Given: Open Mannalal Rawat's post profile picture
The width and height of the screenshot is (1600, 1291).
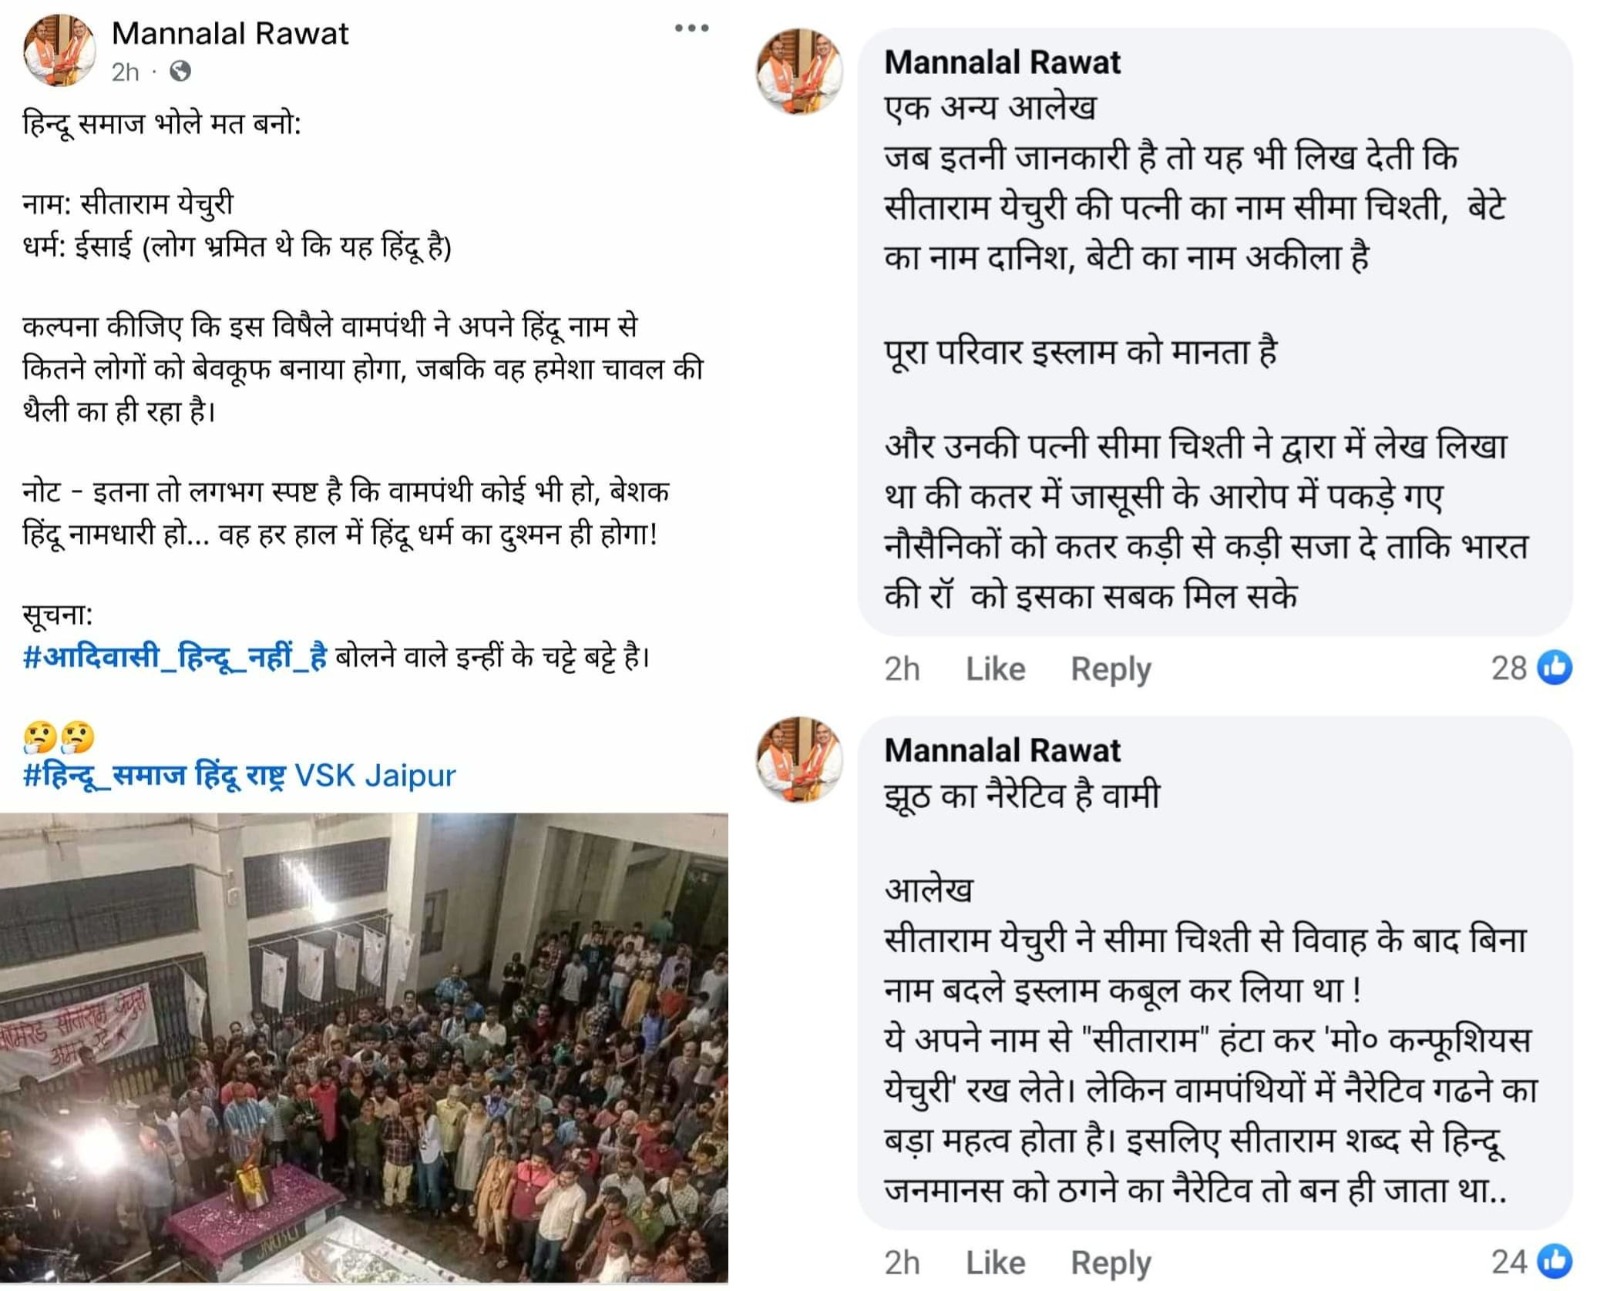Looking at the screenshot, I should (x=59, y=50).
